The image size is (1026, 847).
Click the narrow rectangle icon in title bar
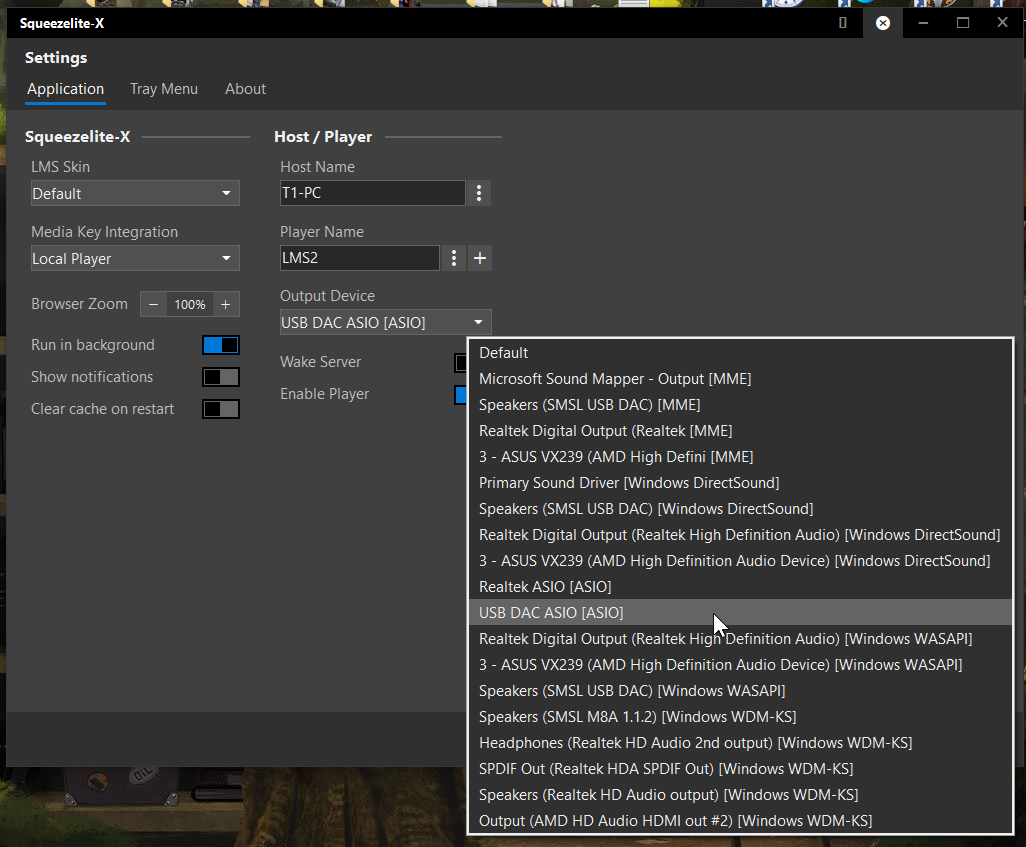(843, 23)
